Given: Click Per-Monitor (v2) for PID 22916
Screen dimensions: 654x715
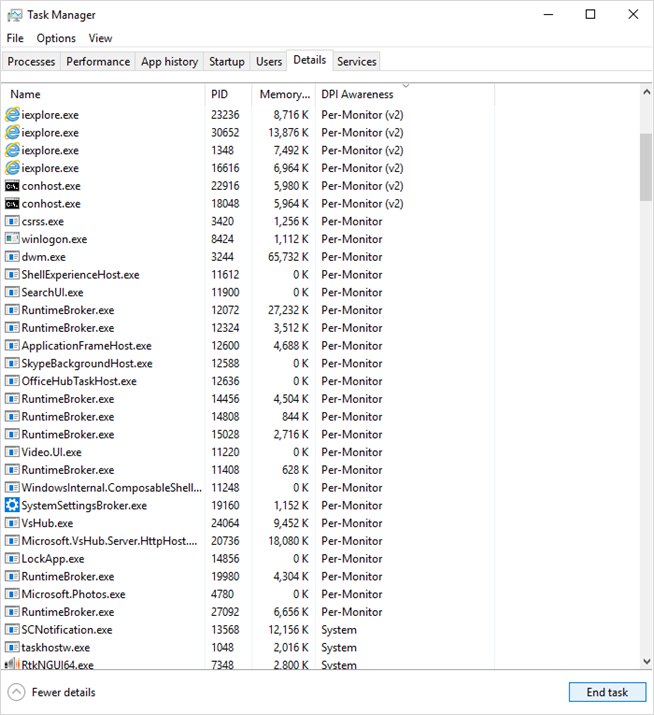Looking at the screenshot, I should [362, 186].
